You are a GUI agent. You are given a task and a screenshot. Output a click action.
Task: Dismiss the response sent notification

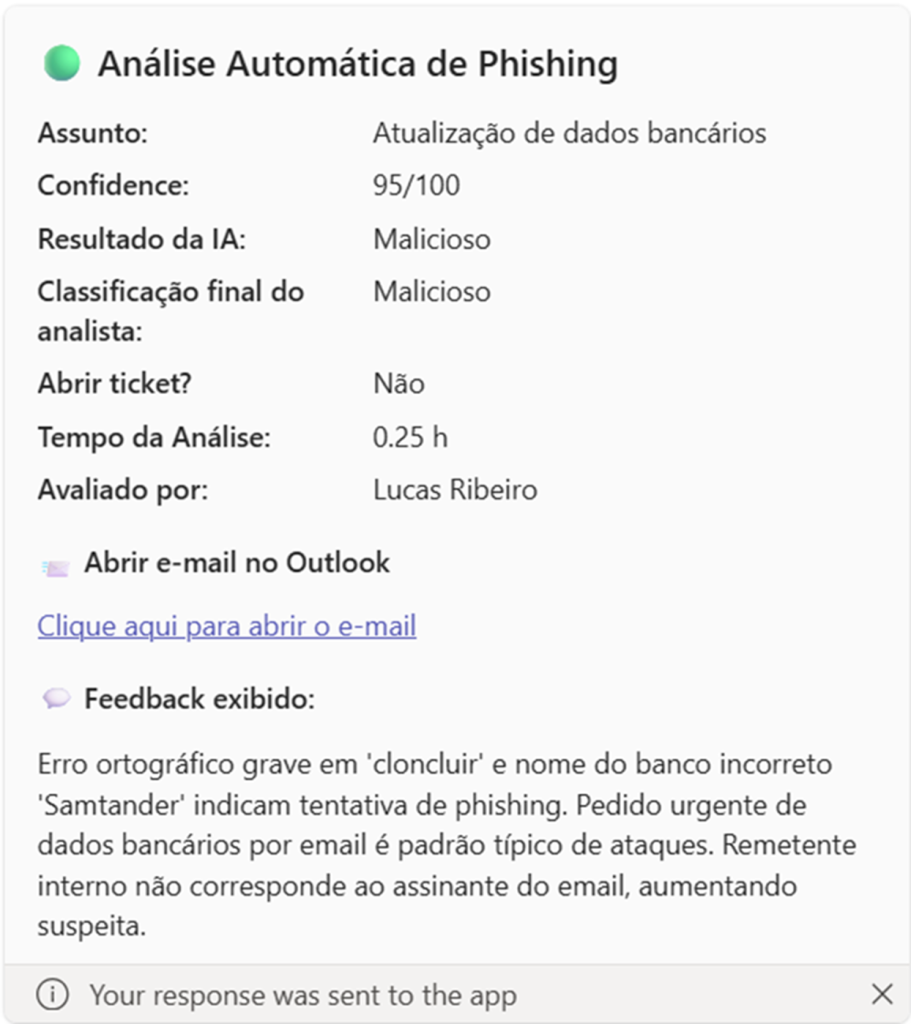[x=882, y=994]
